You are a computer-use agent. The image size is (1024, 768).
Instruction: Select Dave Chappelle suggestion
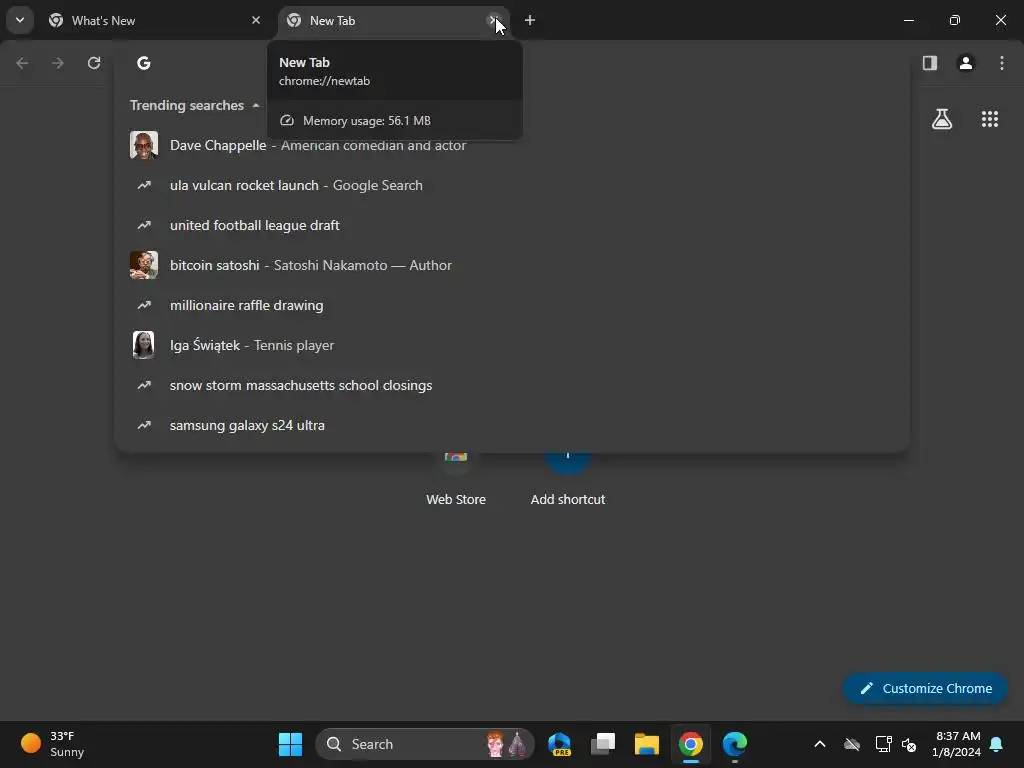511,145
